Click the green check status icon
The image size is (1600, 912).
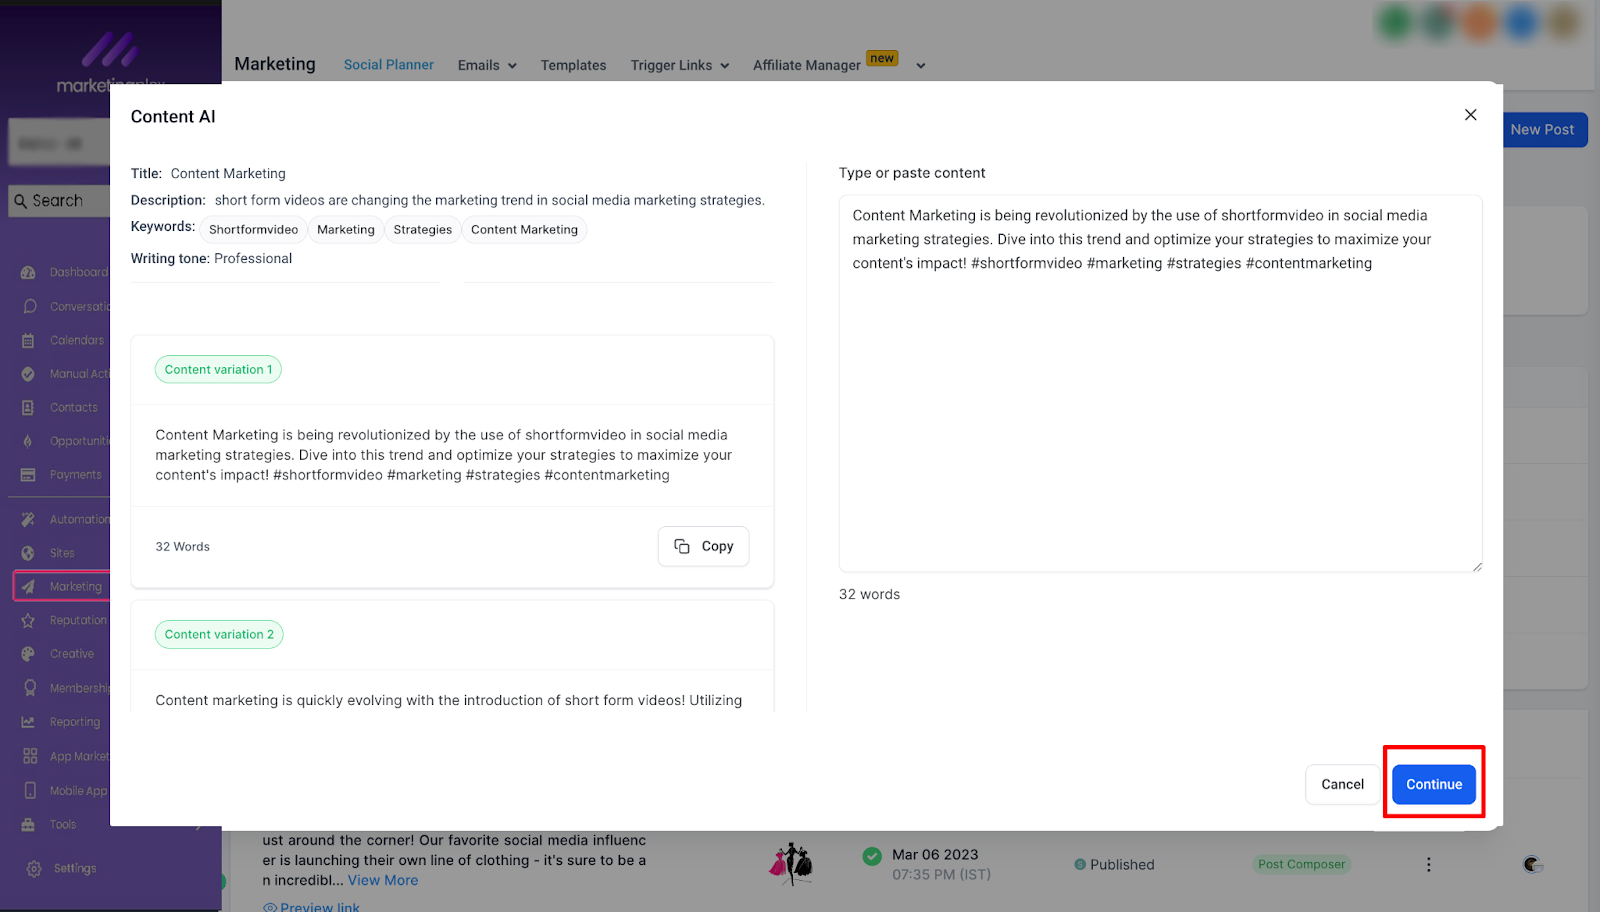tap(872, 856)
